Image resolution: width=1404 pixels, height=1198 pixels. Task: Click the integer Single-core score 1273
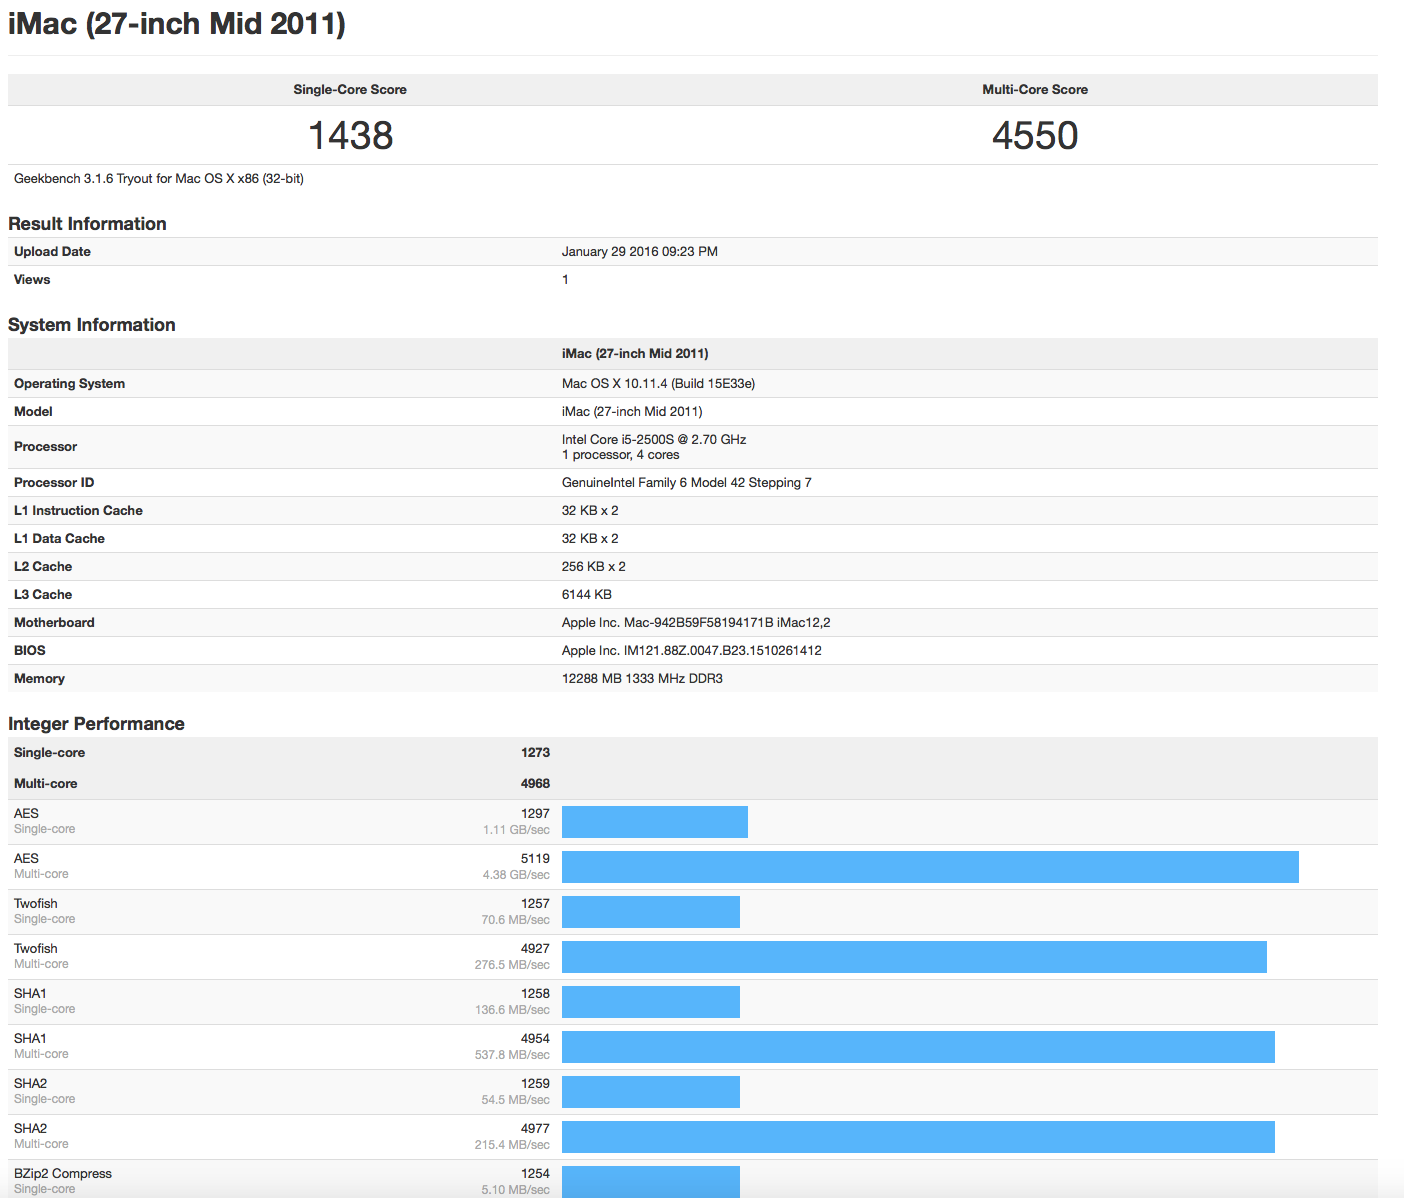535,753
